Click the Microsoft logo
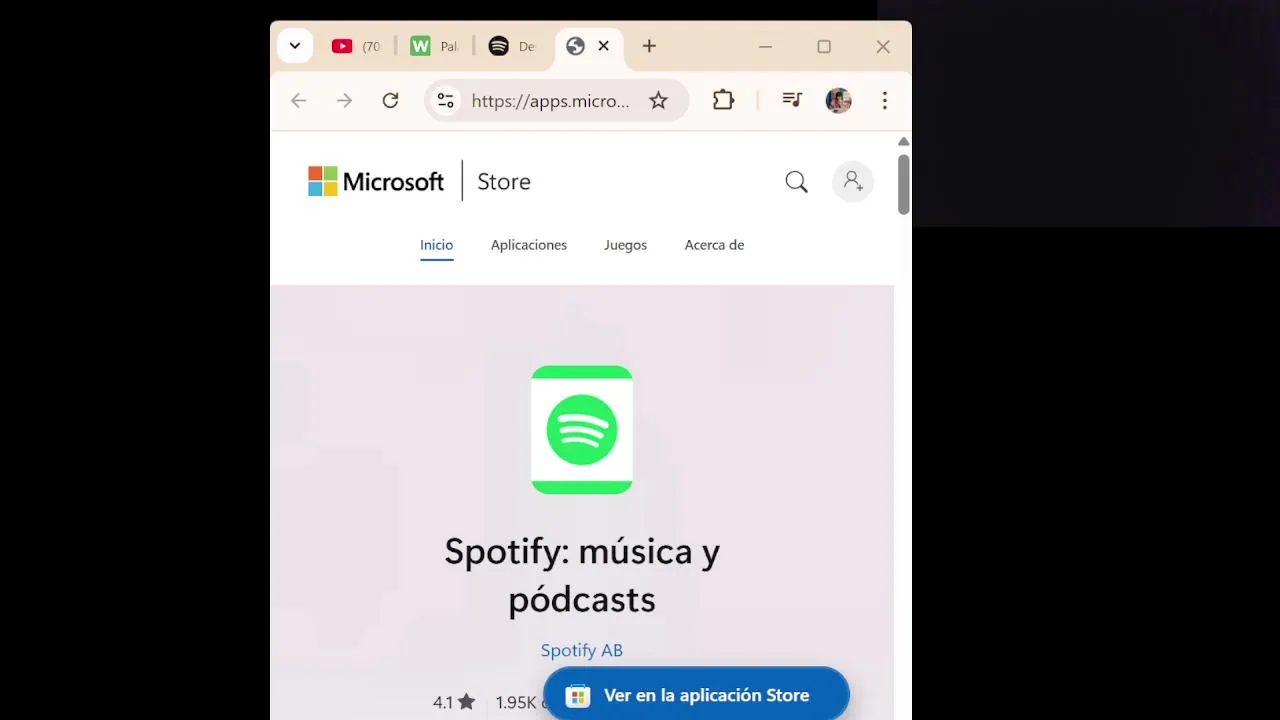 376,181
